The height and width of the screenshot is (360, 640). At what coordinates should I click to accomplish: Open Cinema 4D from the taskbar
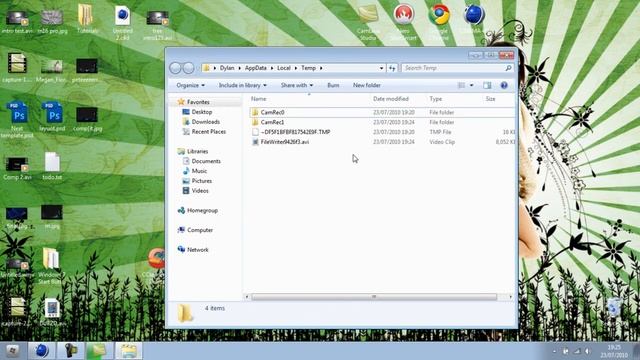[x=41, y=351]
